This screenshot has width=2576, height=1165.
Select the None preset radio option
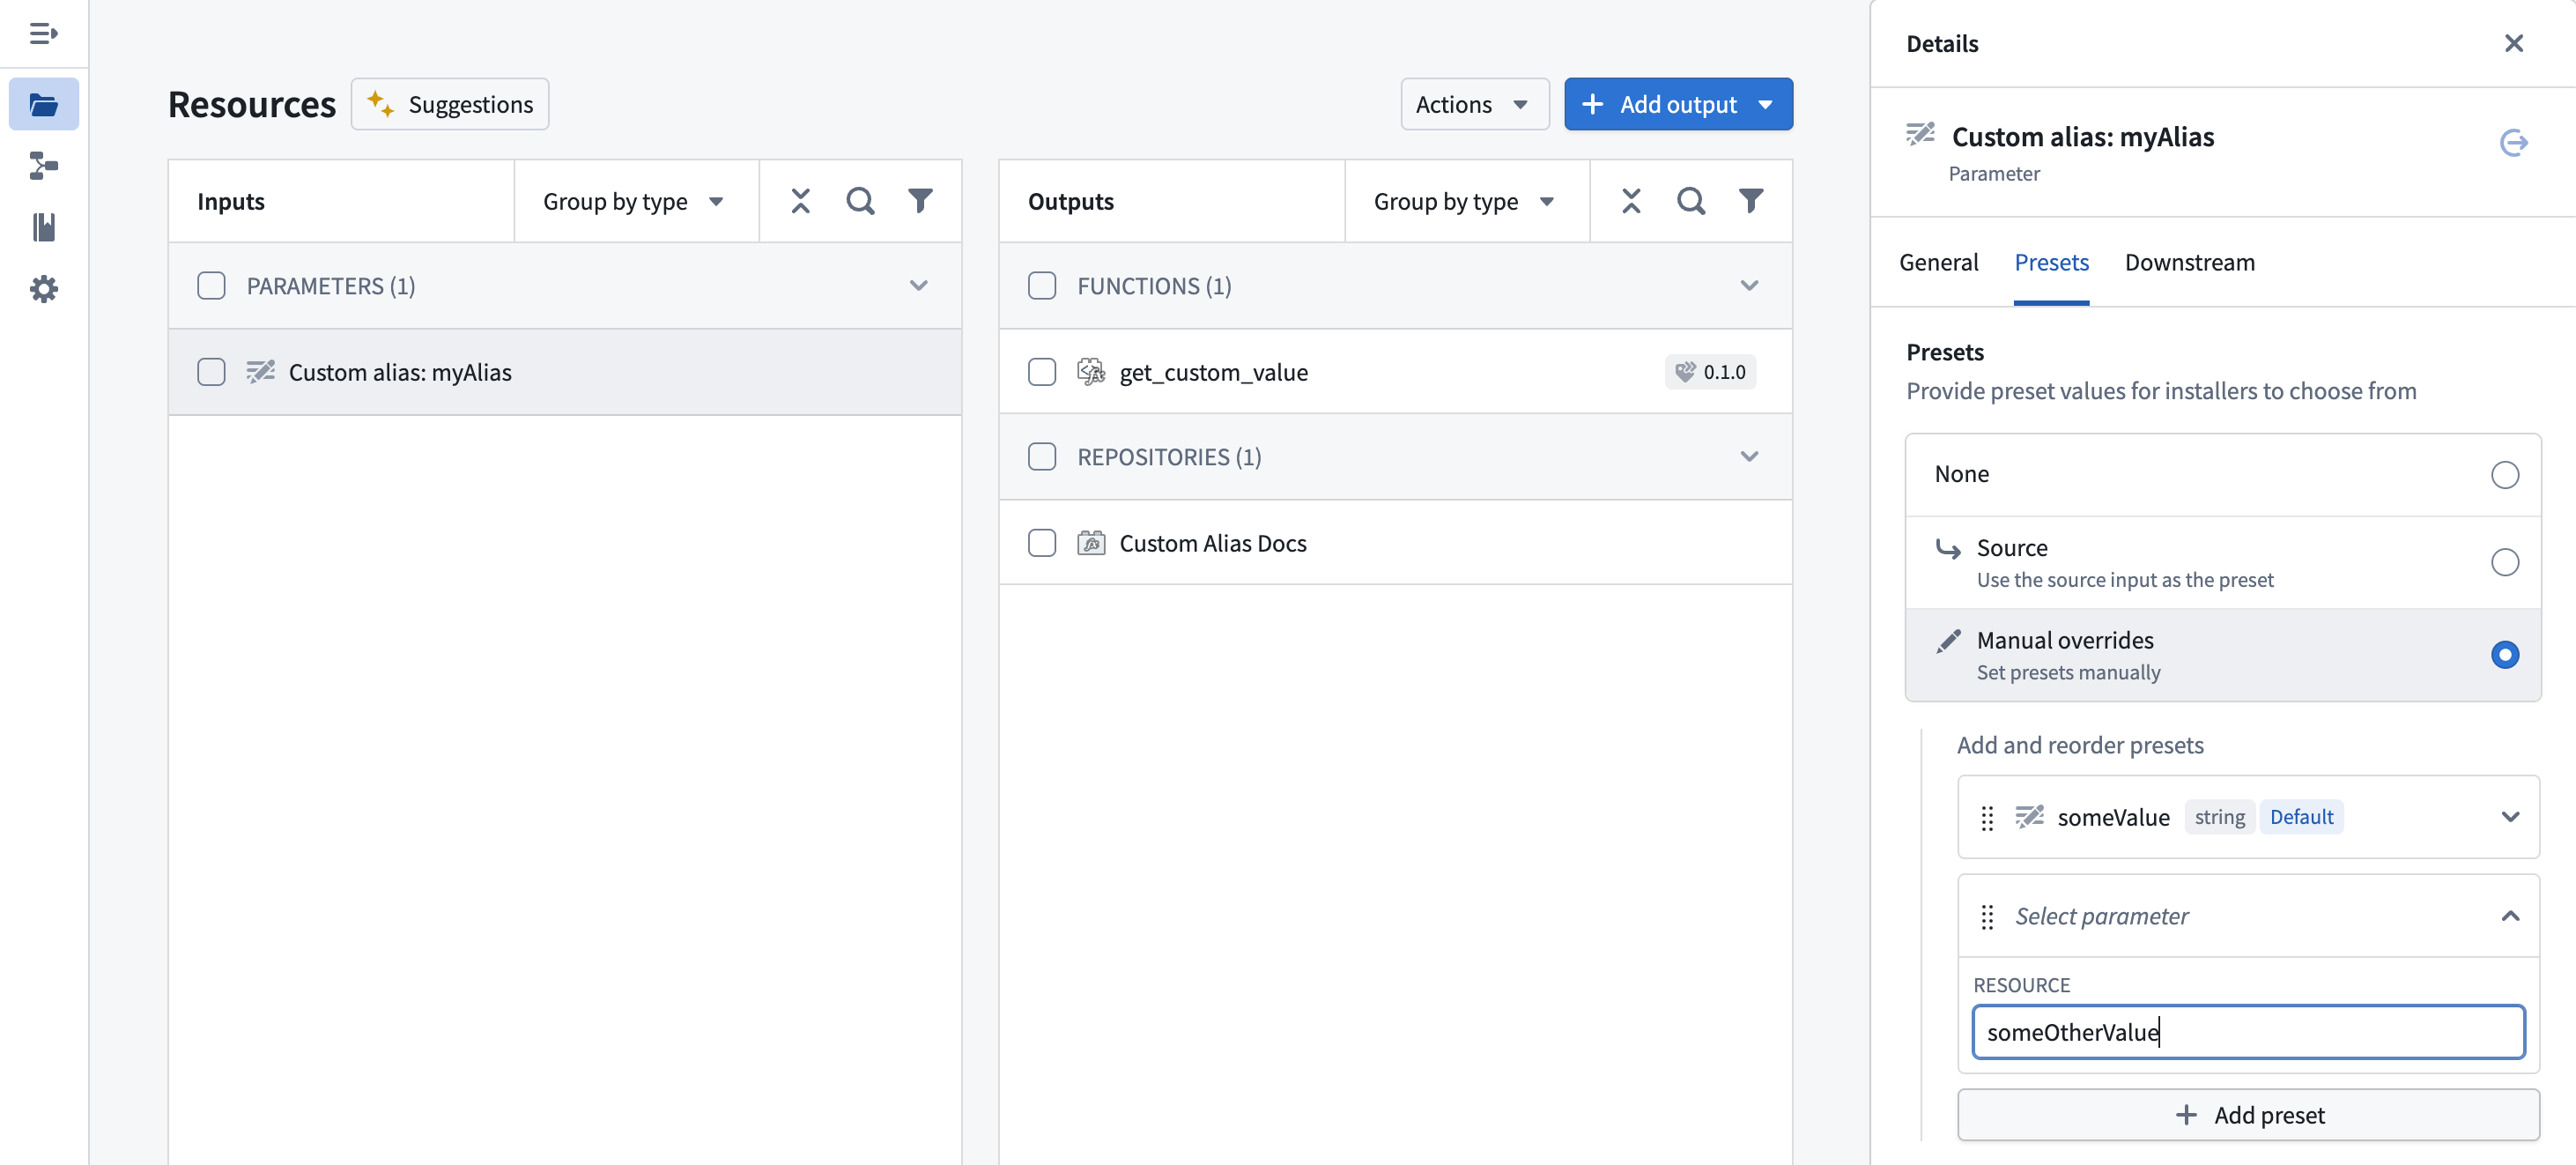pos(2504,474)
